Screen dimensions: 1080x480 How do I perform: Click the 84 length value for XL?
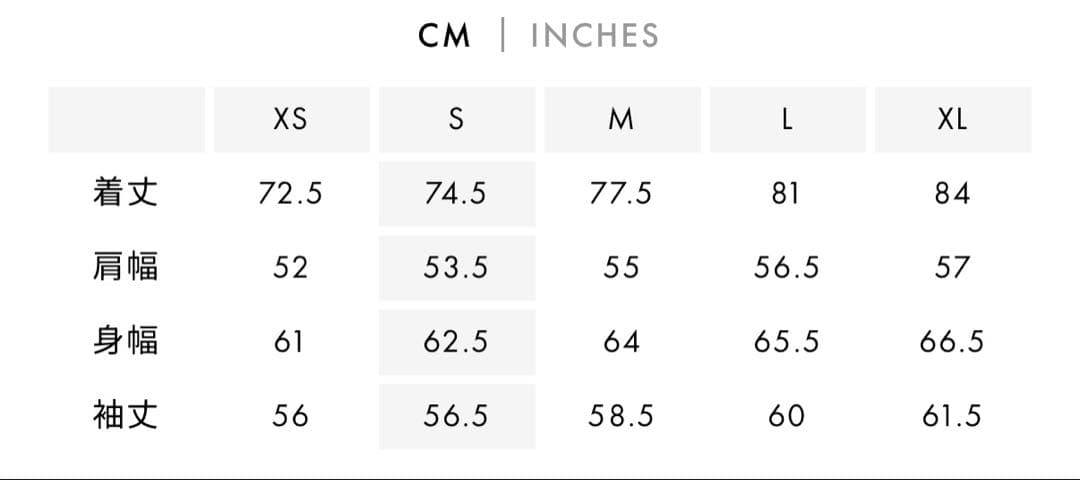[952, 193]
